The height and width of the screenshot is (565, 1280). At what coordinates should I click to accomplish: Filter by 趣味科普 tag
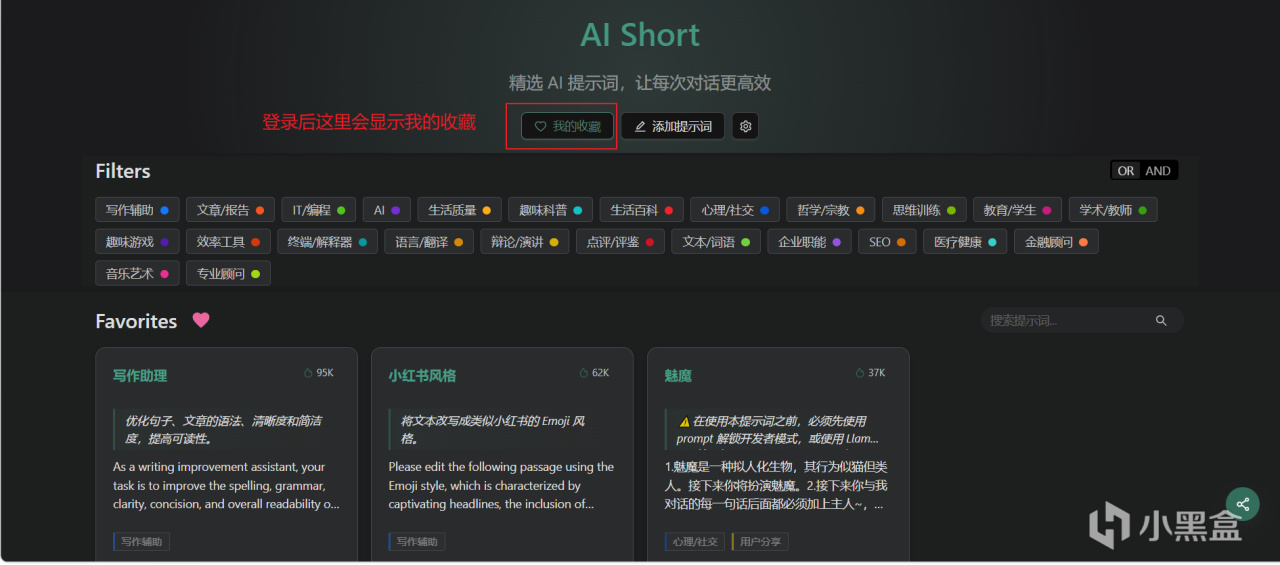pyautogui.click(x=550, y=211)
